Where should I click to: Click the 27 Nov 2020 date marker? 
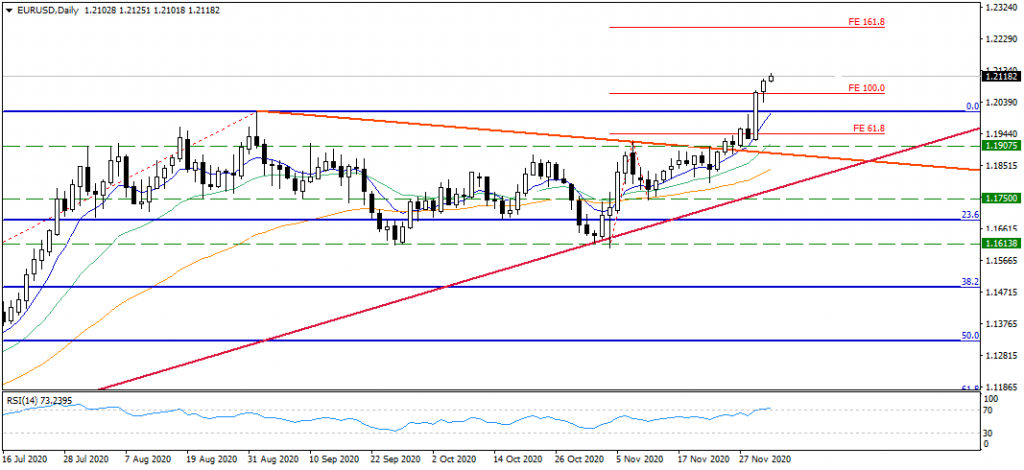[765, 460]
